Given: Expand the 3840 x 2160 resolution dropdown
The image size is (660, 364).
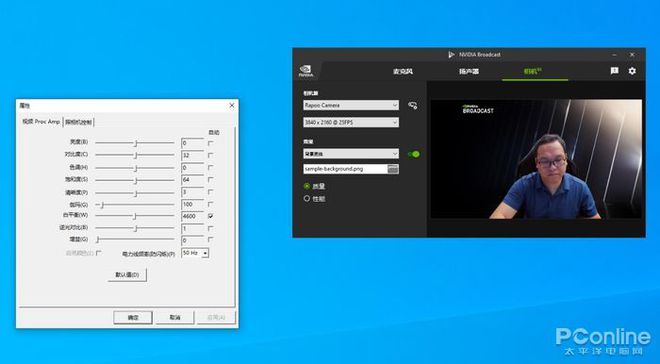Looking at the screenshot, I should pyautogui.click(x=351, y=122).
